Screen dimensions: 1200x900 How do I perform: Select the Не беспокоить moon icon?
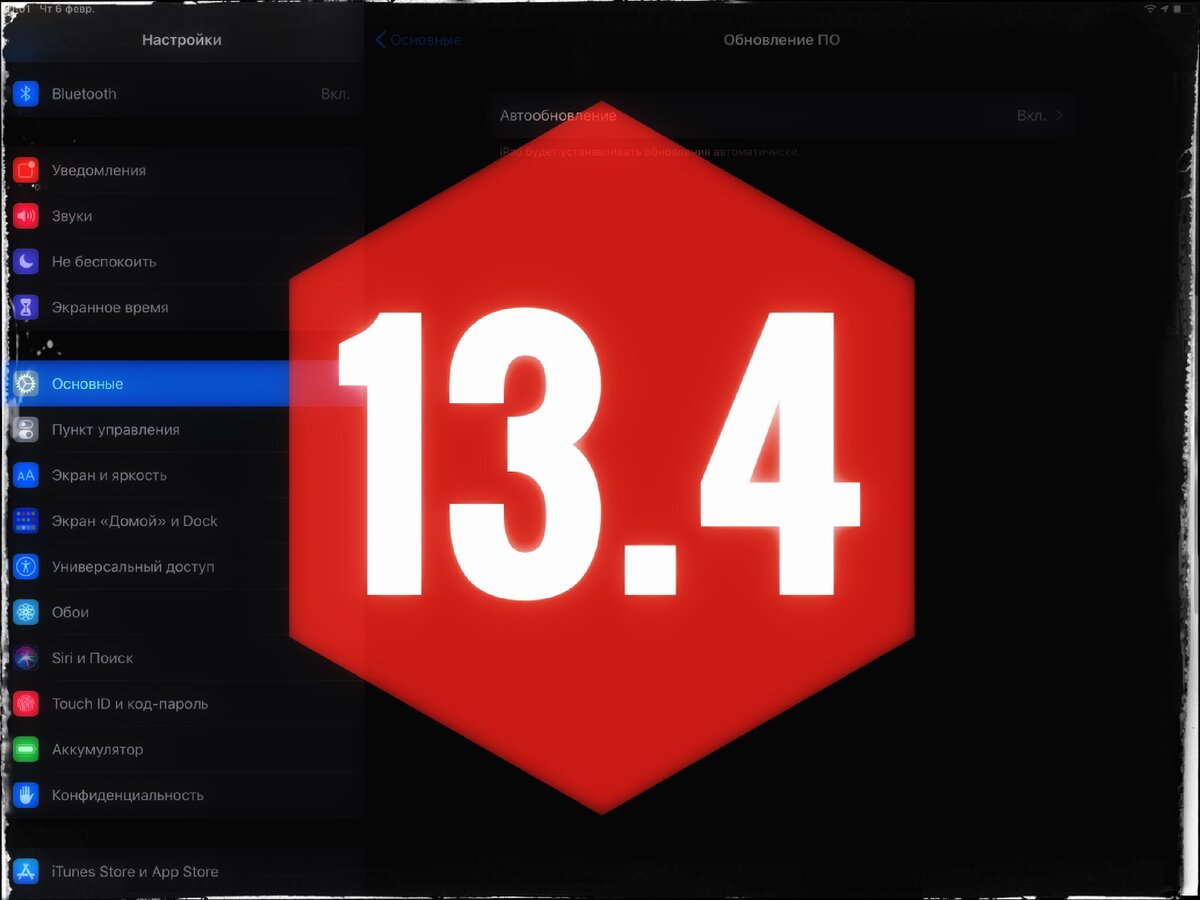(x=26, y=262)
